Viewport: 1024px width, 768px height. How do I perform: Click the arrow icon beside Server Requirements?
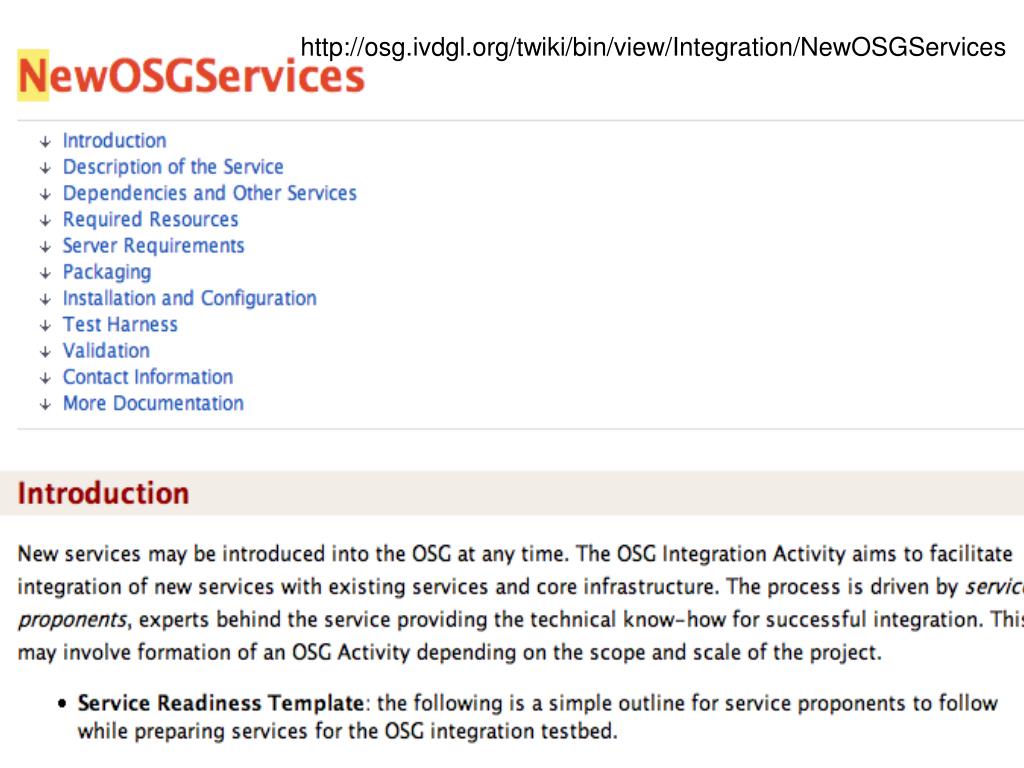45,247
